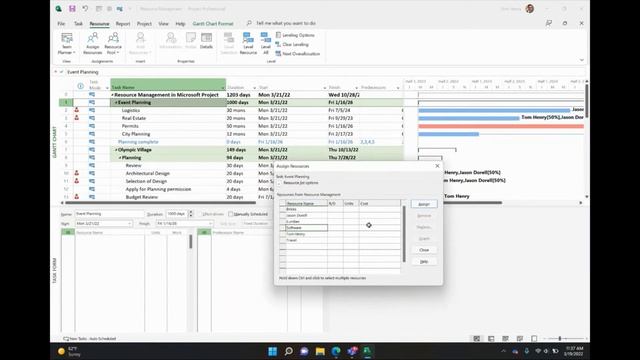This screenshot has height=360, width=640.
Task: Open the File menu
Action: click(x=61, y=24)
